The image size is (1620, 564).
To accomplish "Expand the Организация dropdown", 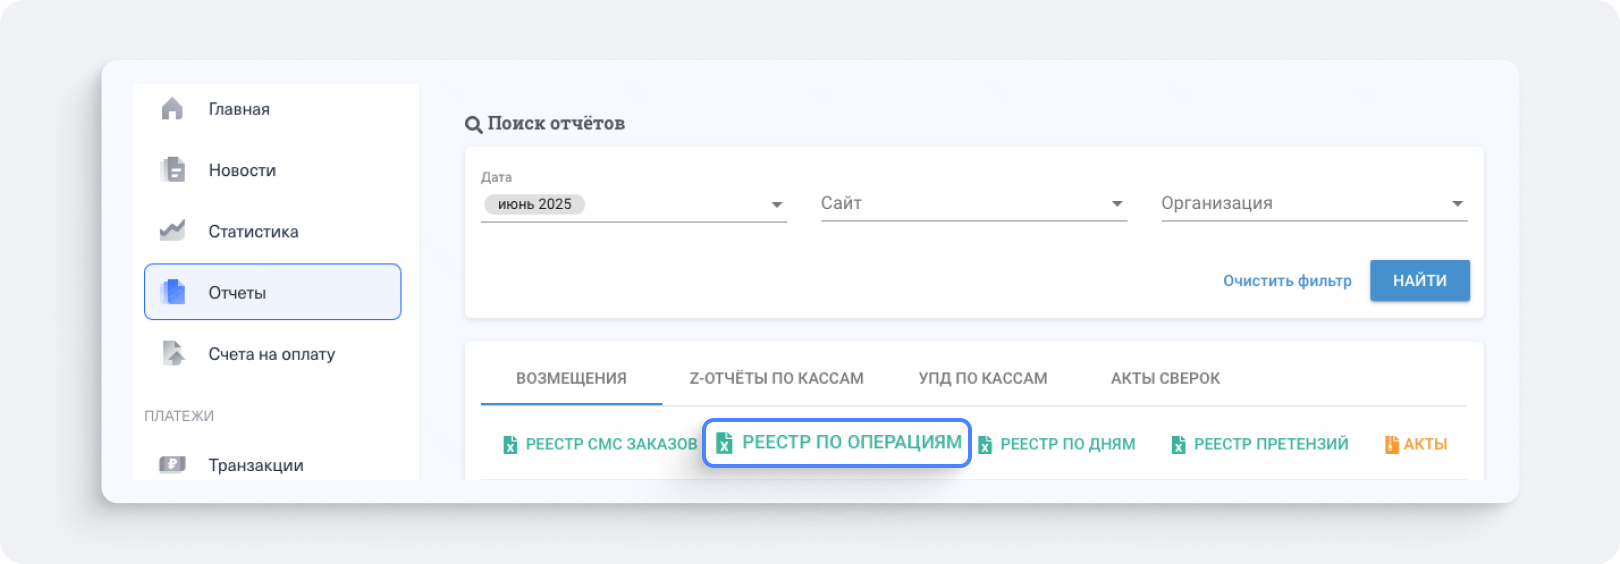I will click(x=1457, y=205).
